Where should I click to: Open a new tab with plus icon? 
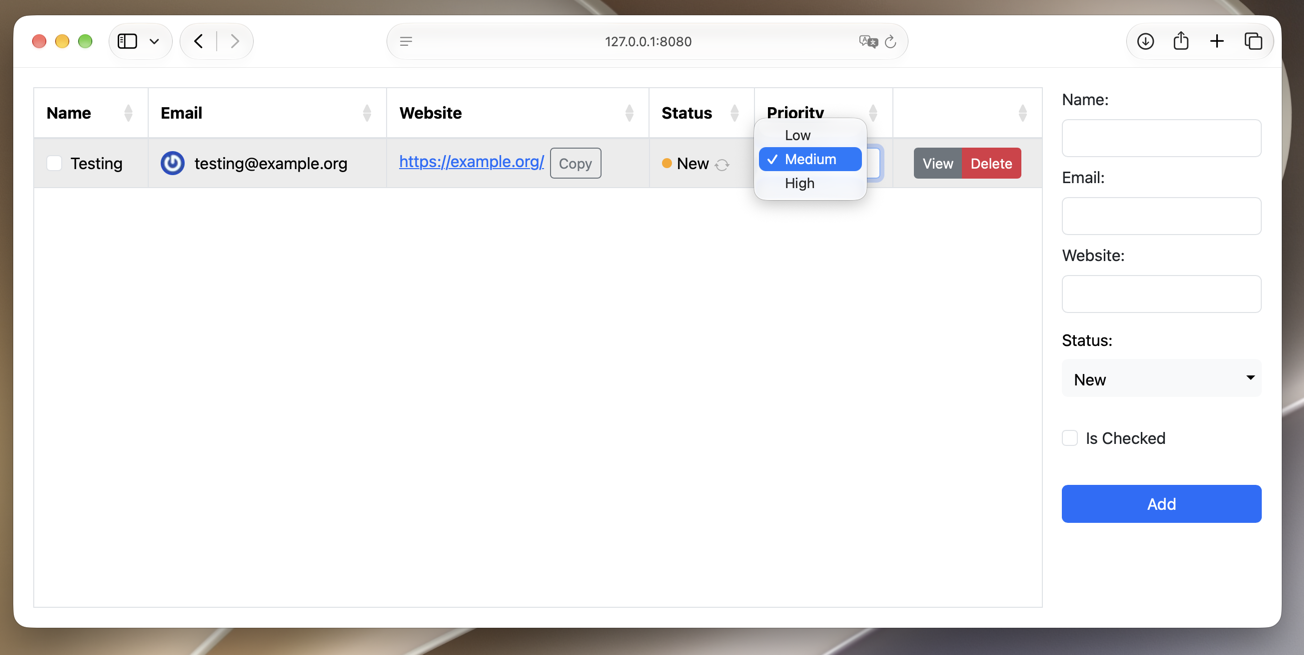click(x=1216, y=41)
